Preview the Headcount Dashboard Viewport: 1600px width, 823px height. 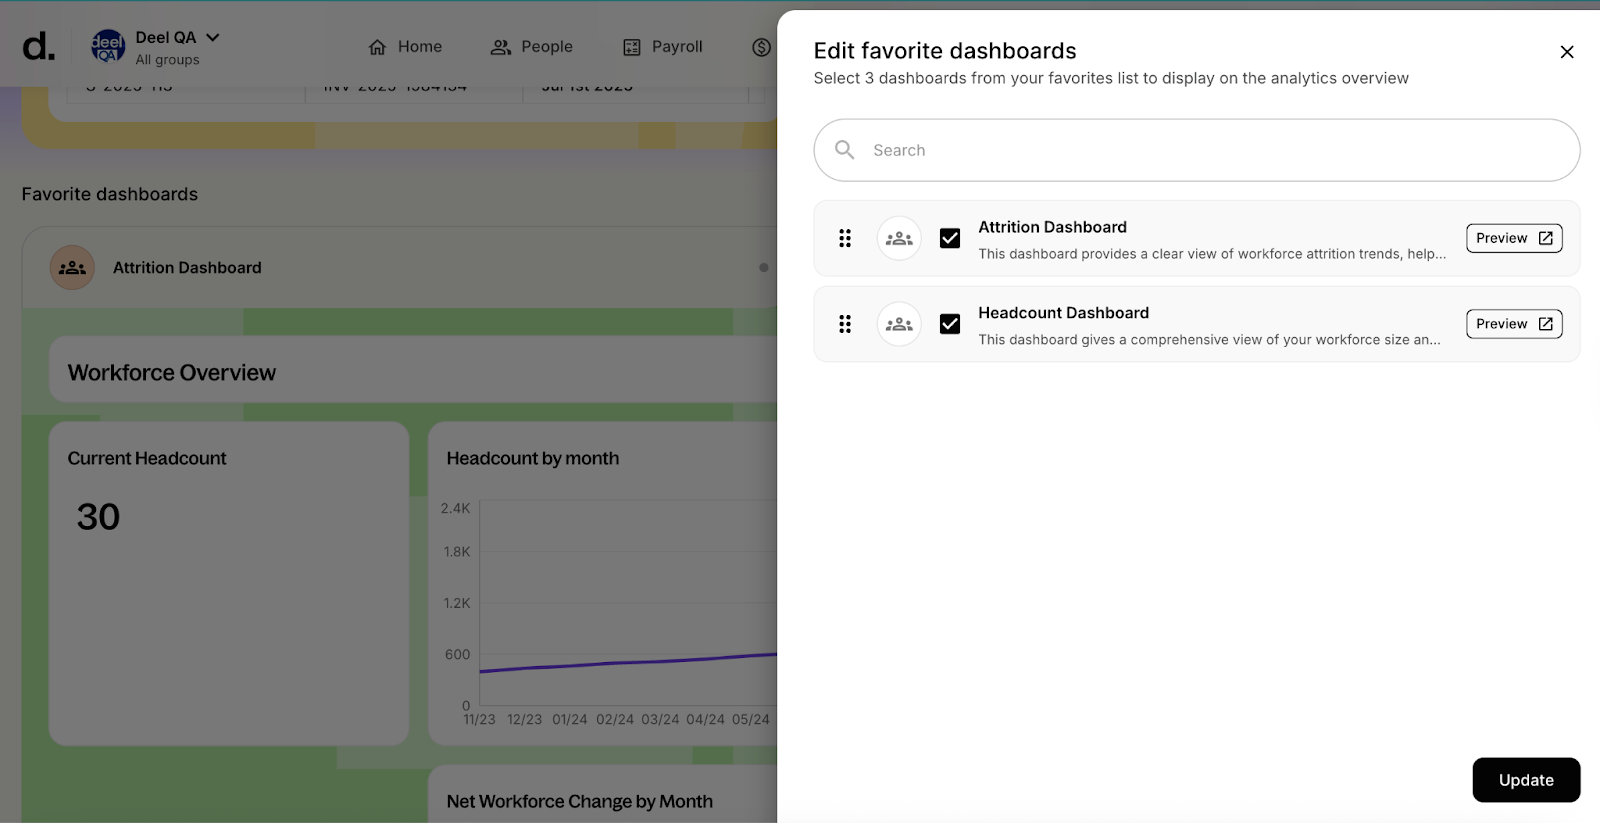[x=1513, y=324]
